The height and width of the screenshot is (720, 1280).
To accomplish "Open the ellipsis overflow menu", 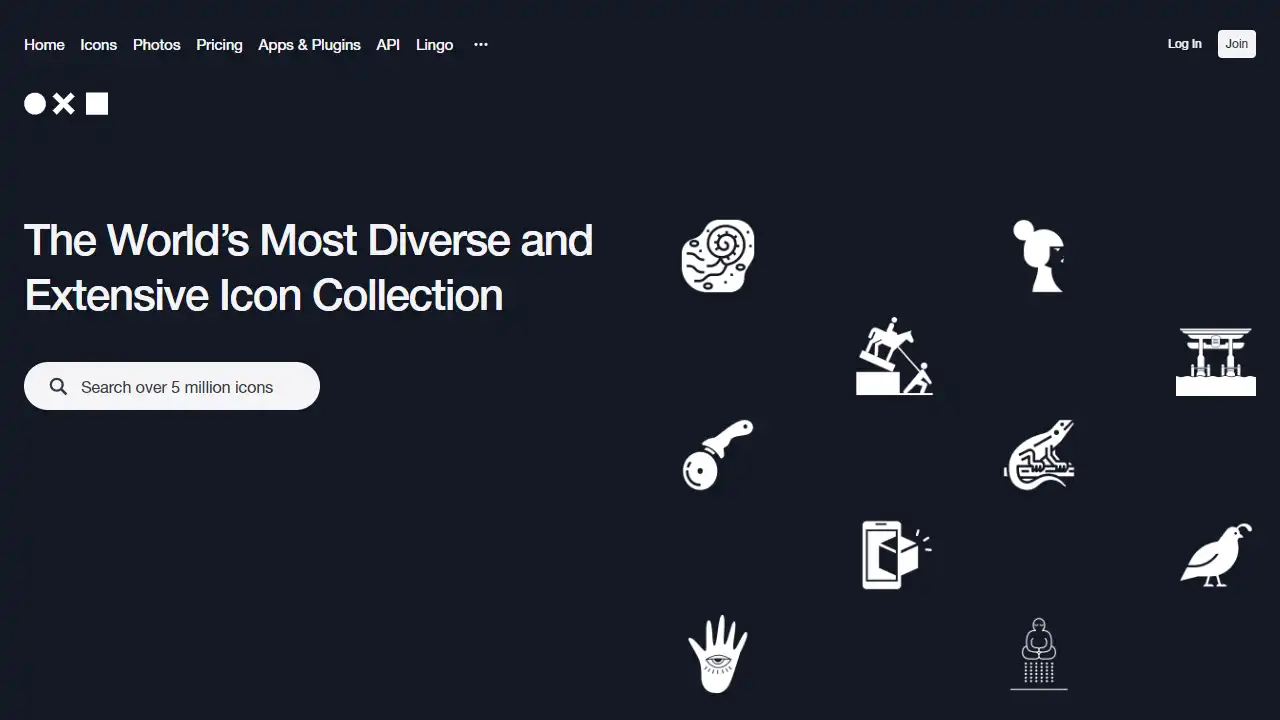I will 480,44.
